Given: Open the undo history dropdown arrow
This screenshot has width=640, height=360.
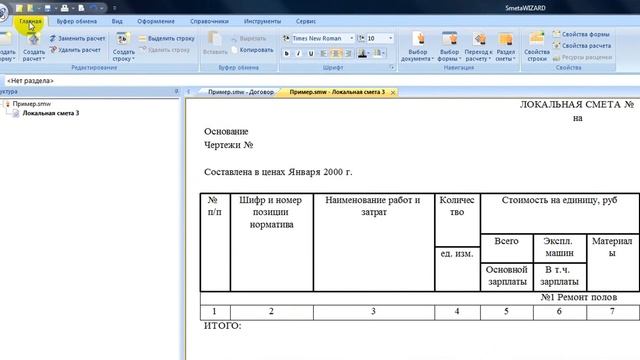Looking at the screenshot, I should tap(101, 8).
